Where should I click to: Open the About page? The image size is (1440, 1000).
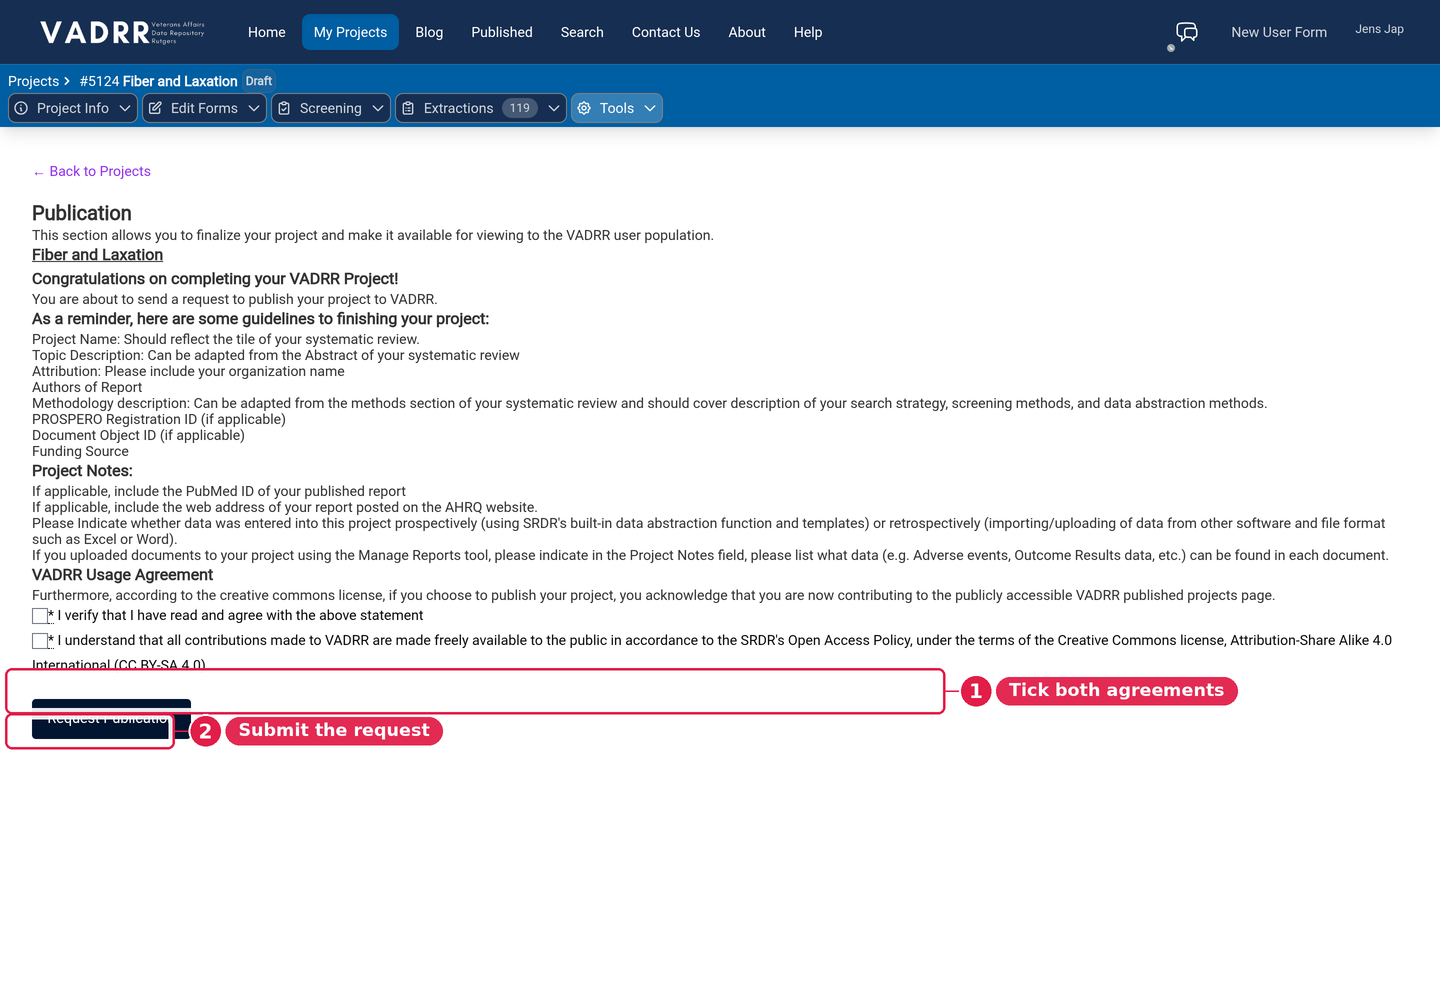pos(747,32)
